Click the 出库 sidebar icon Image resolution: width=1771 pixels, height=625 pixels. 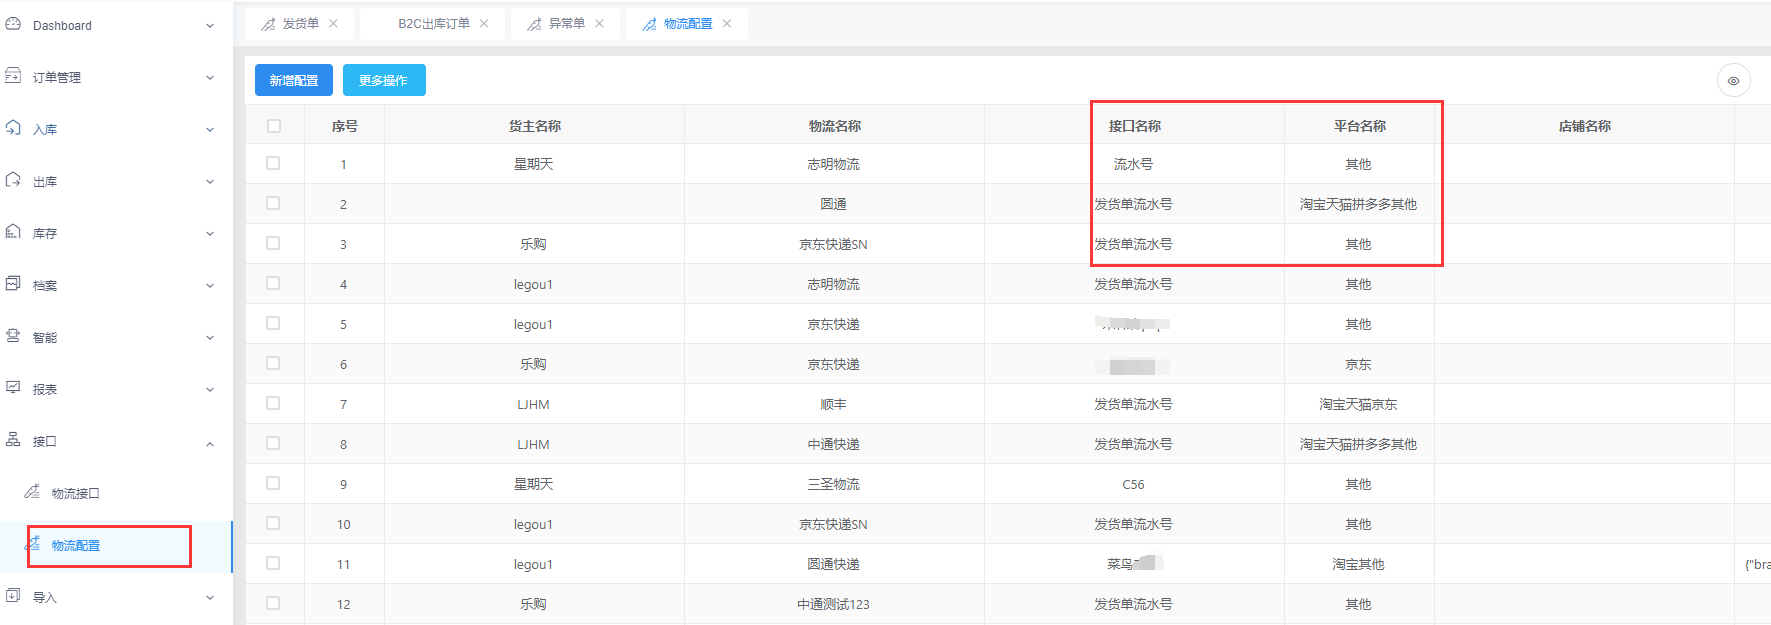coord(13,179)
